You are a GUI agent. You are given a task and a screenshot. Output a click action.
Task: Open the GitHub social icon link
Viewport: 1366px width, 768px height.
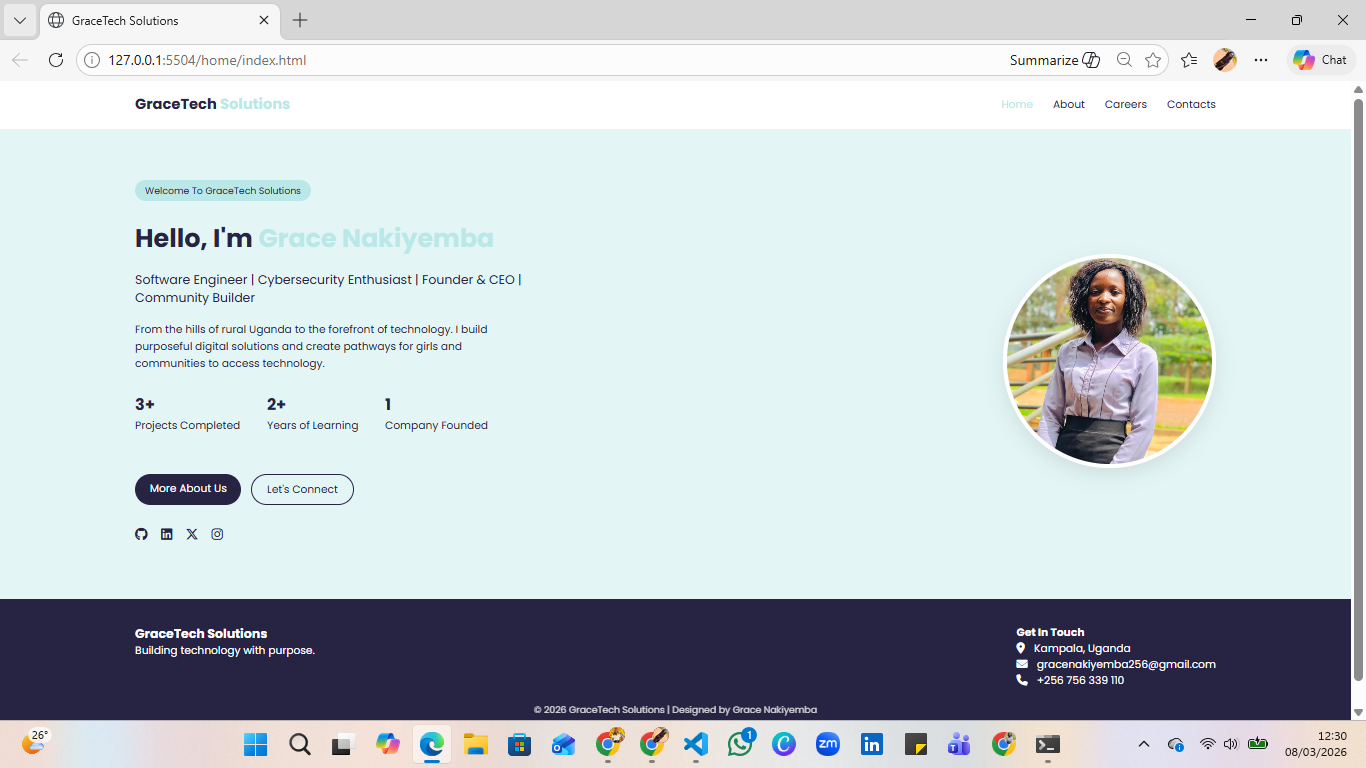[141, 534]
